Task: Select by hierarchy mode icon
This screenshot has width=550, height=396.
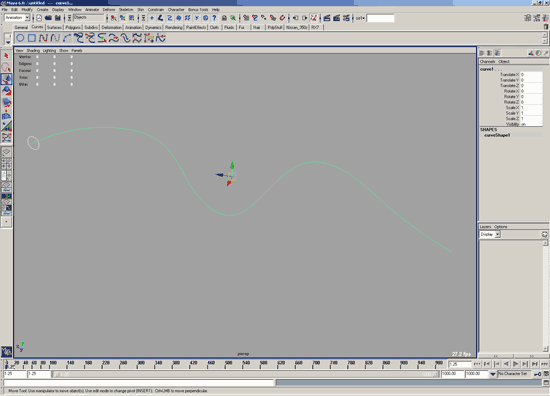Action: point(113,18)
